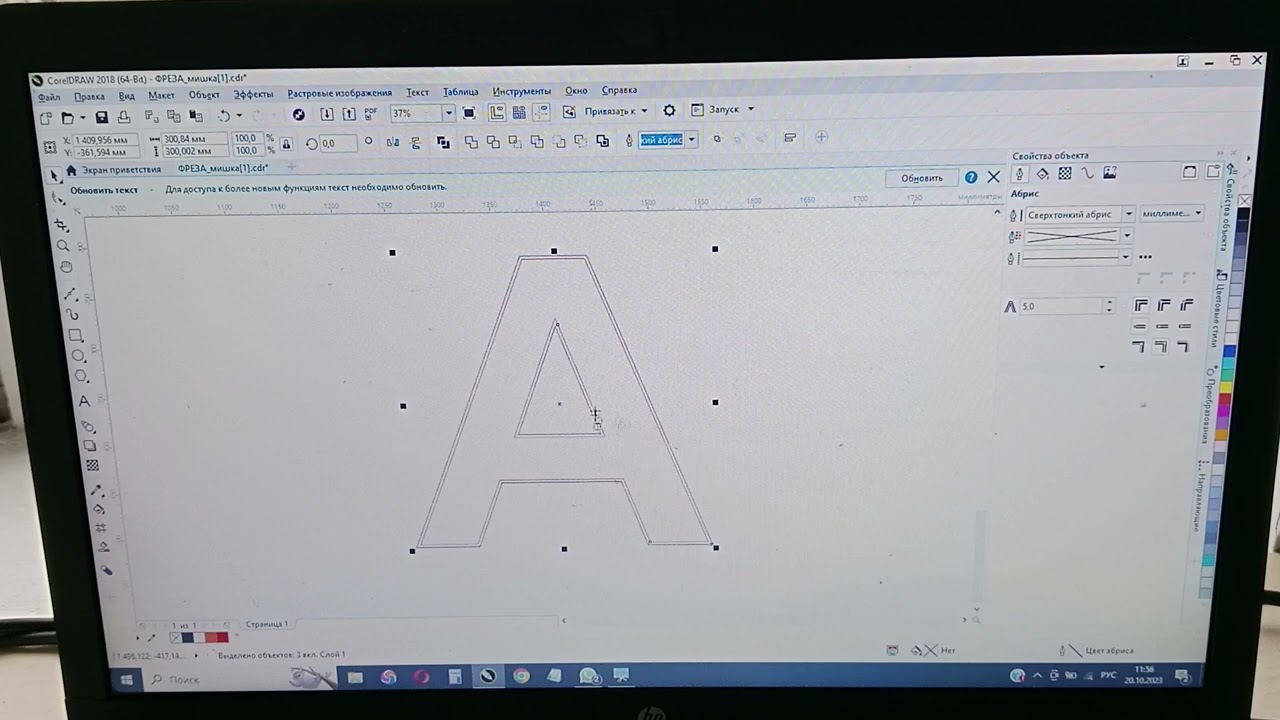
Task: Click the Mirror horizontally icon
Action: tap(394, 143)
